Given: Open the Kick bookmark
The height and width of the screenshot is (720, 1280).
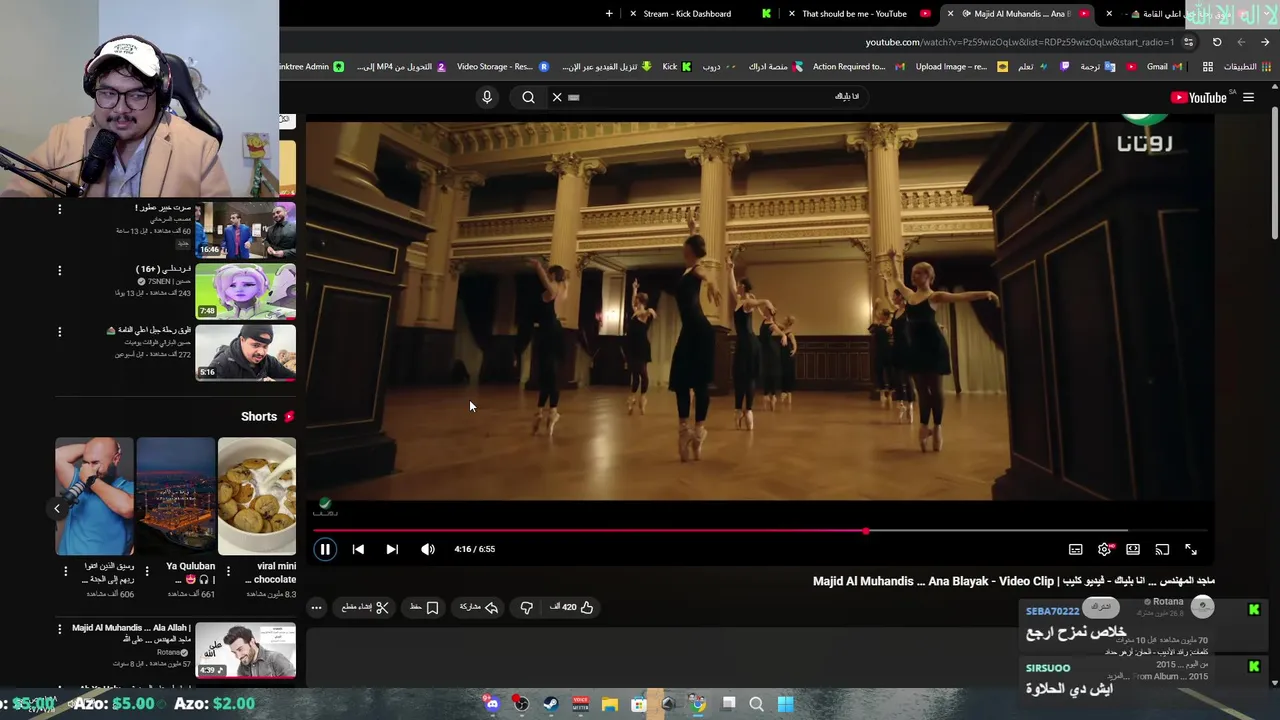Looking at the screenshot, I should (676, 67).
